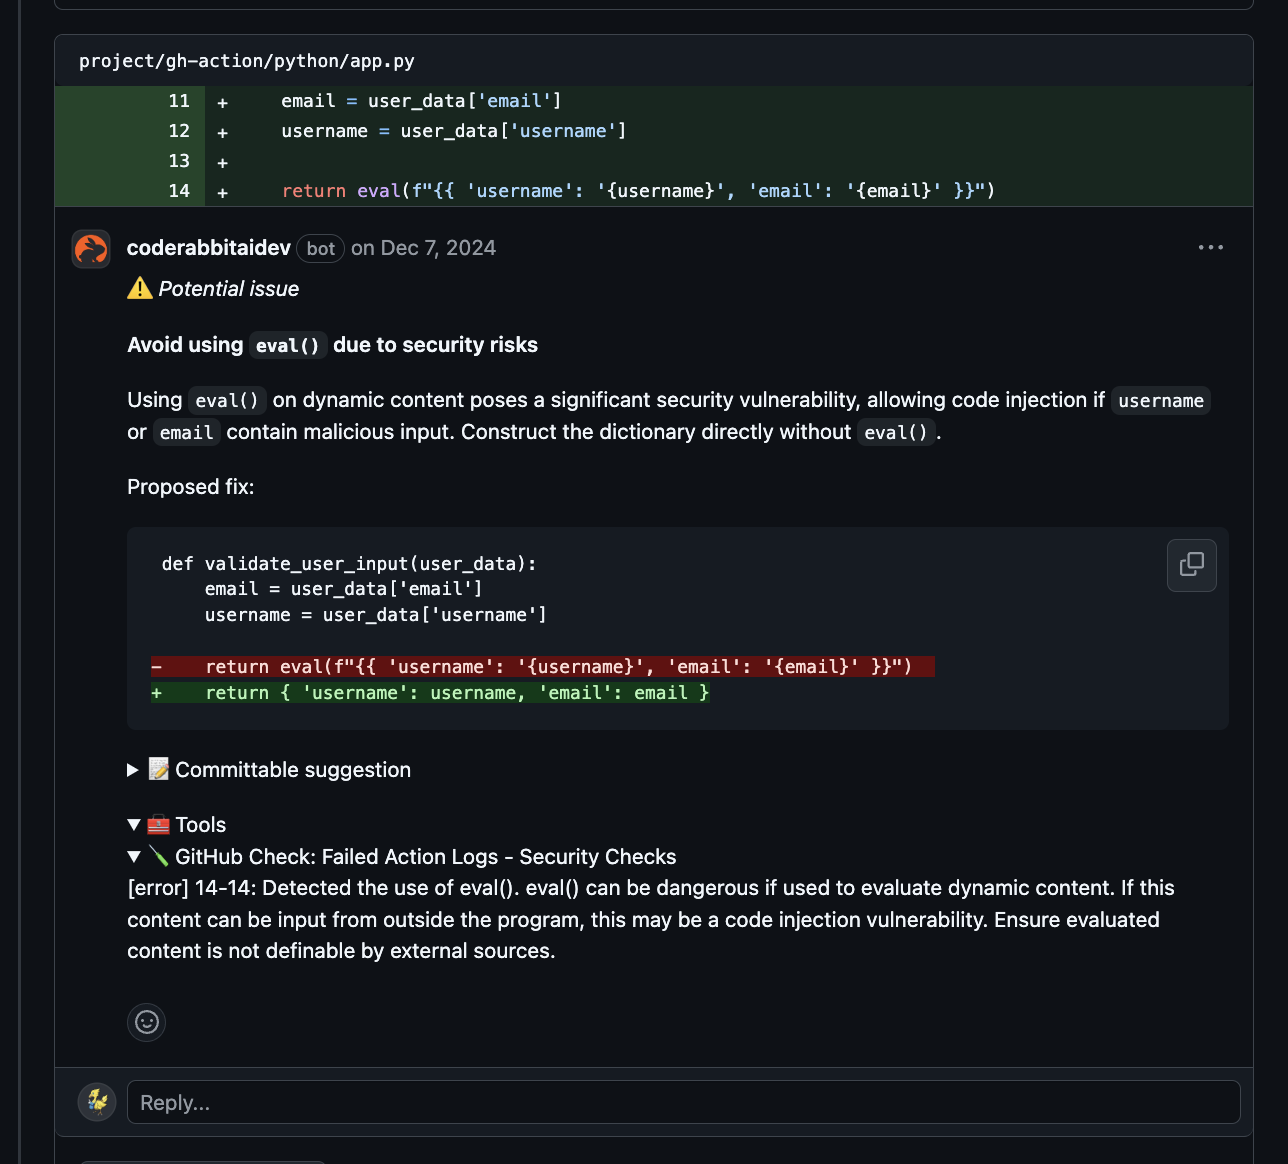1288x1164 pixels.
Task: Add an emoji reaction to the comment
Action: click(x=147, y=1022)
